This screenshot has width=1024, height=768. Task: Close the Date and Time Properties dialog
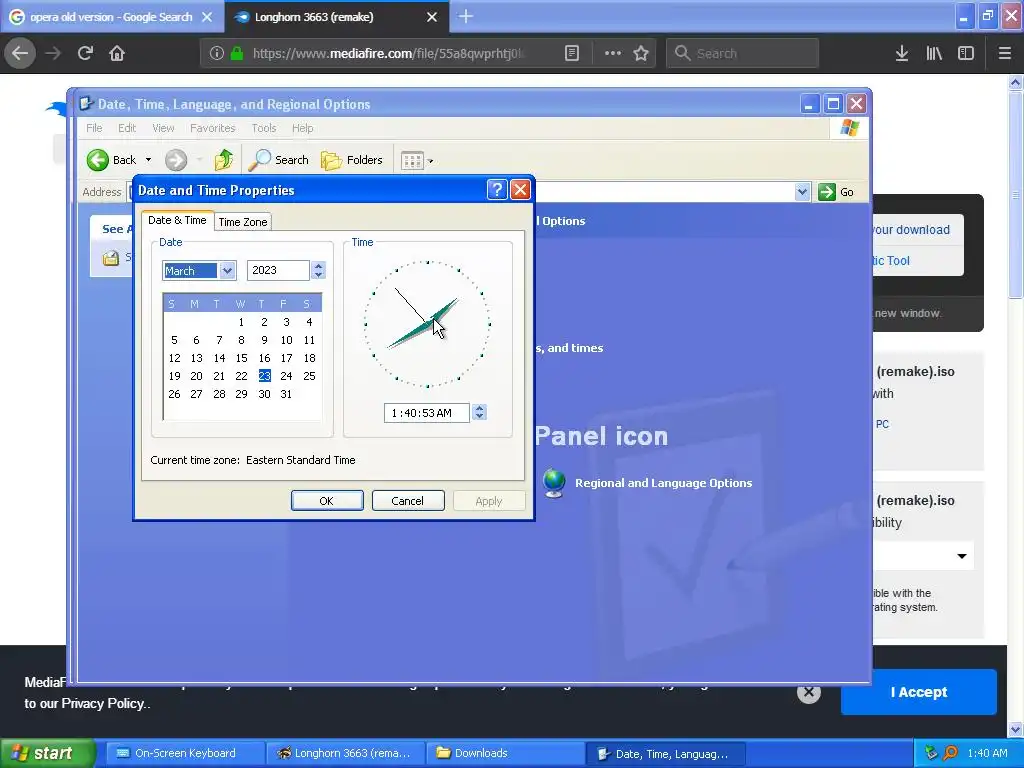520,190
